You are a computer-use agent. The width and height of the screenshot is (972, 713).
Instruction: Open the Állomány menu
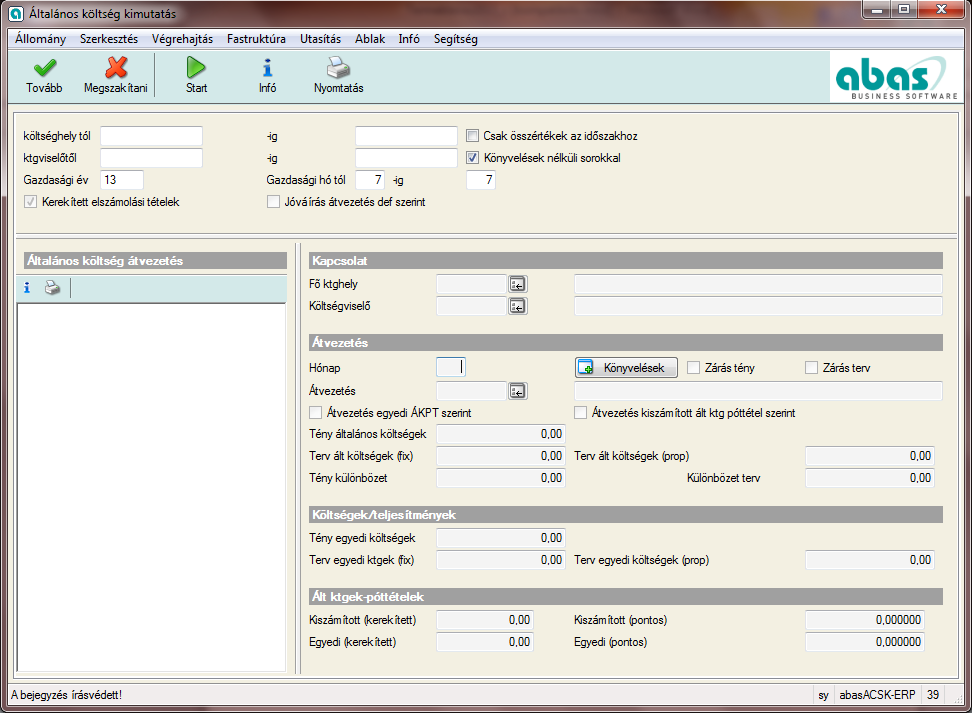[40, 39]
